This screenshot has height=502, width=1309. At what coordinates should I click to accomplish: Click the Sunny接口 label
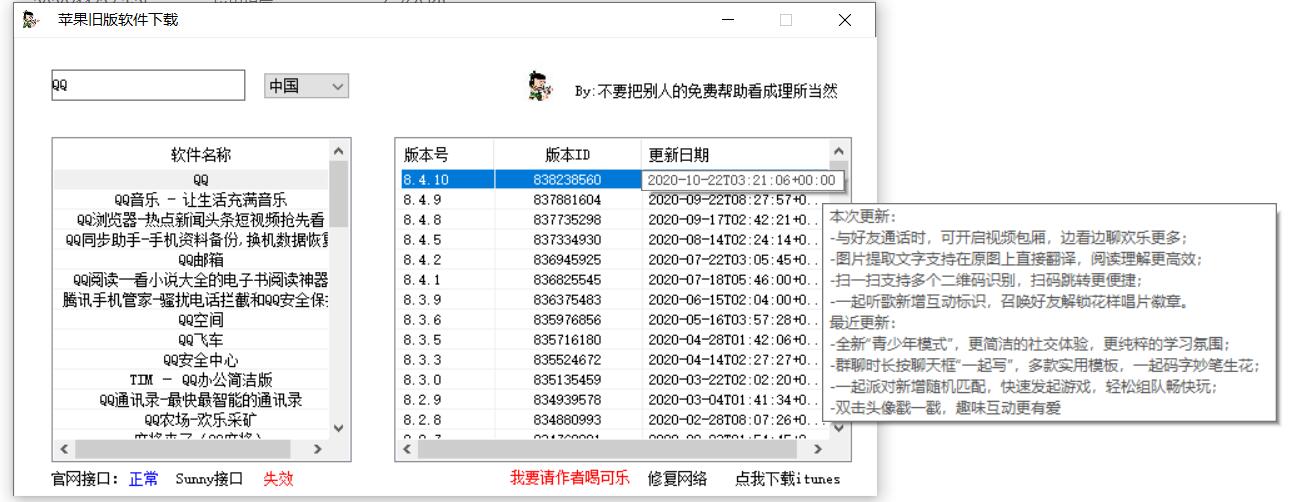click(209, 479)
